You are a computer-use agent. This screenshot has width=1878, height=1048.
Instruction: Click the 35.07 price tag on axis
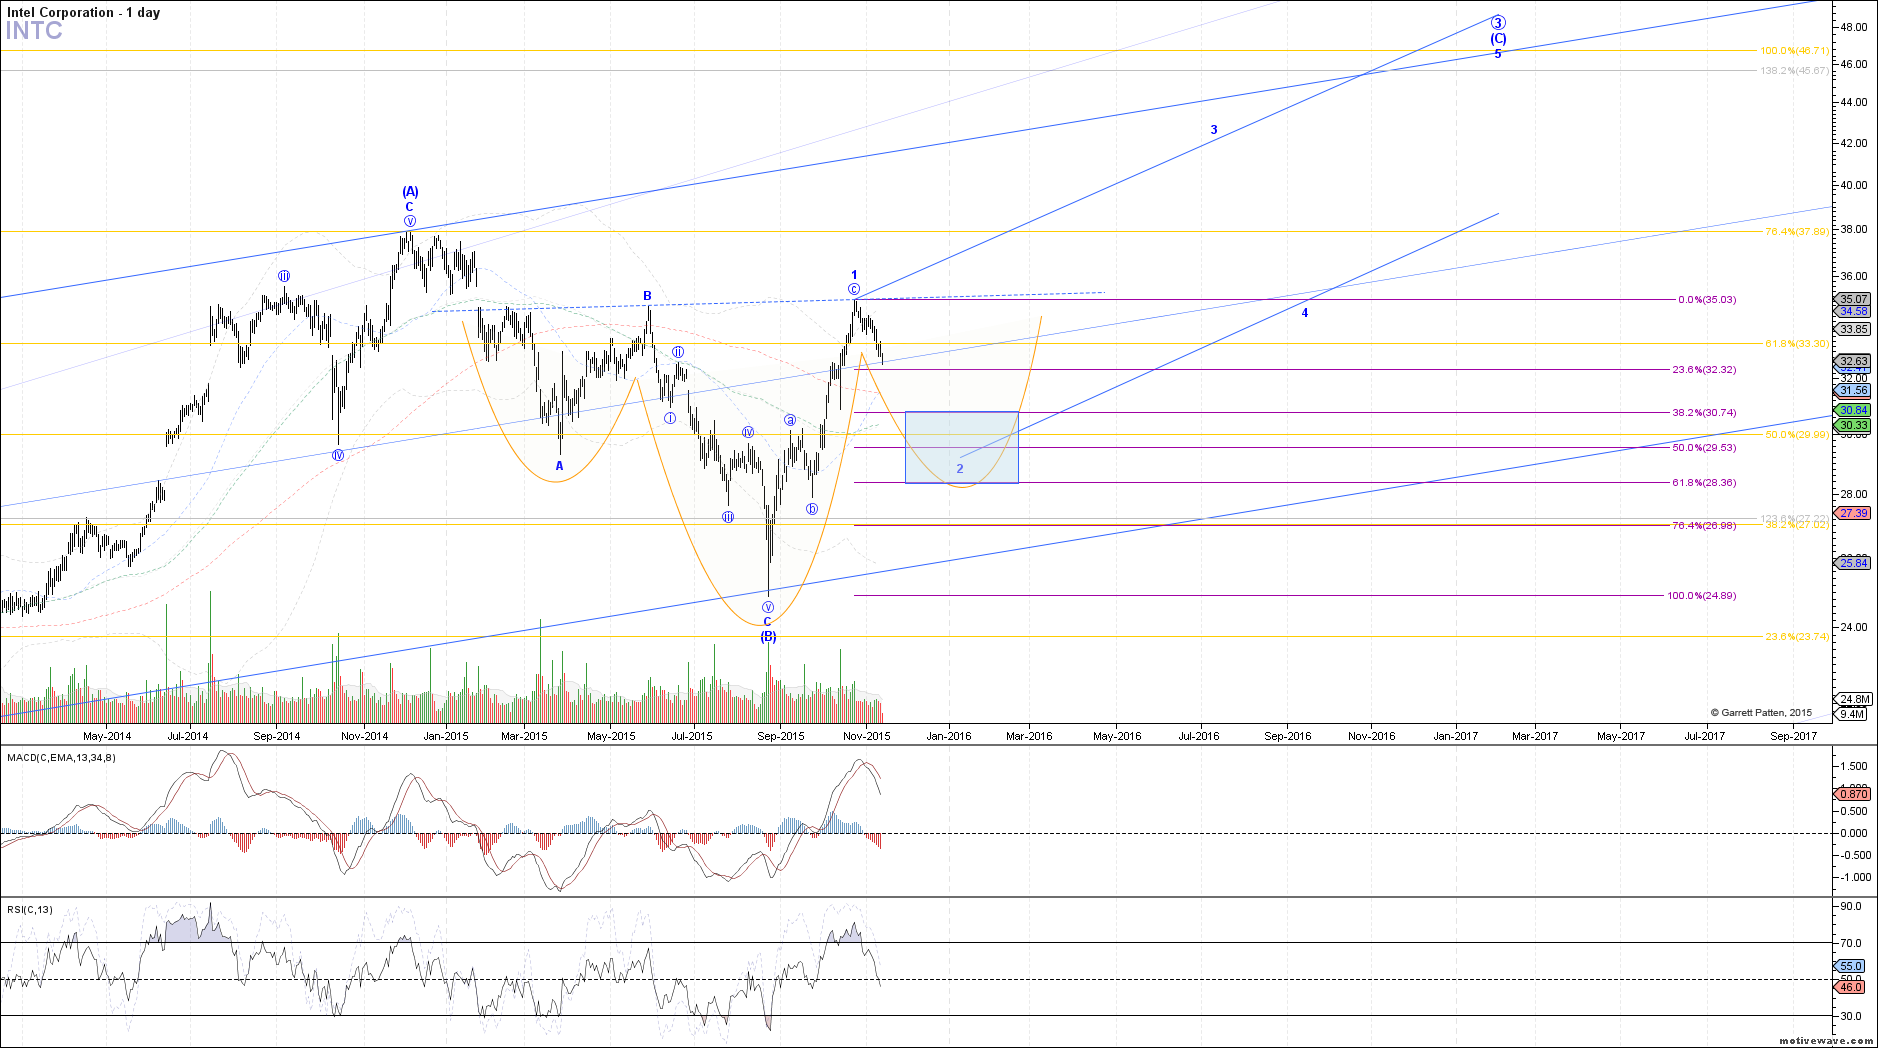pyautogui.click(x=1853, y=299)
